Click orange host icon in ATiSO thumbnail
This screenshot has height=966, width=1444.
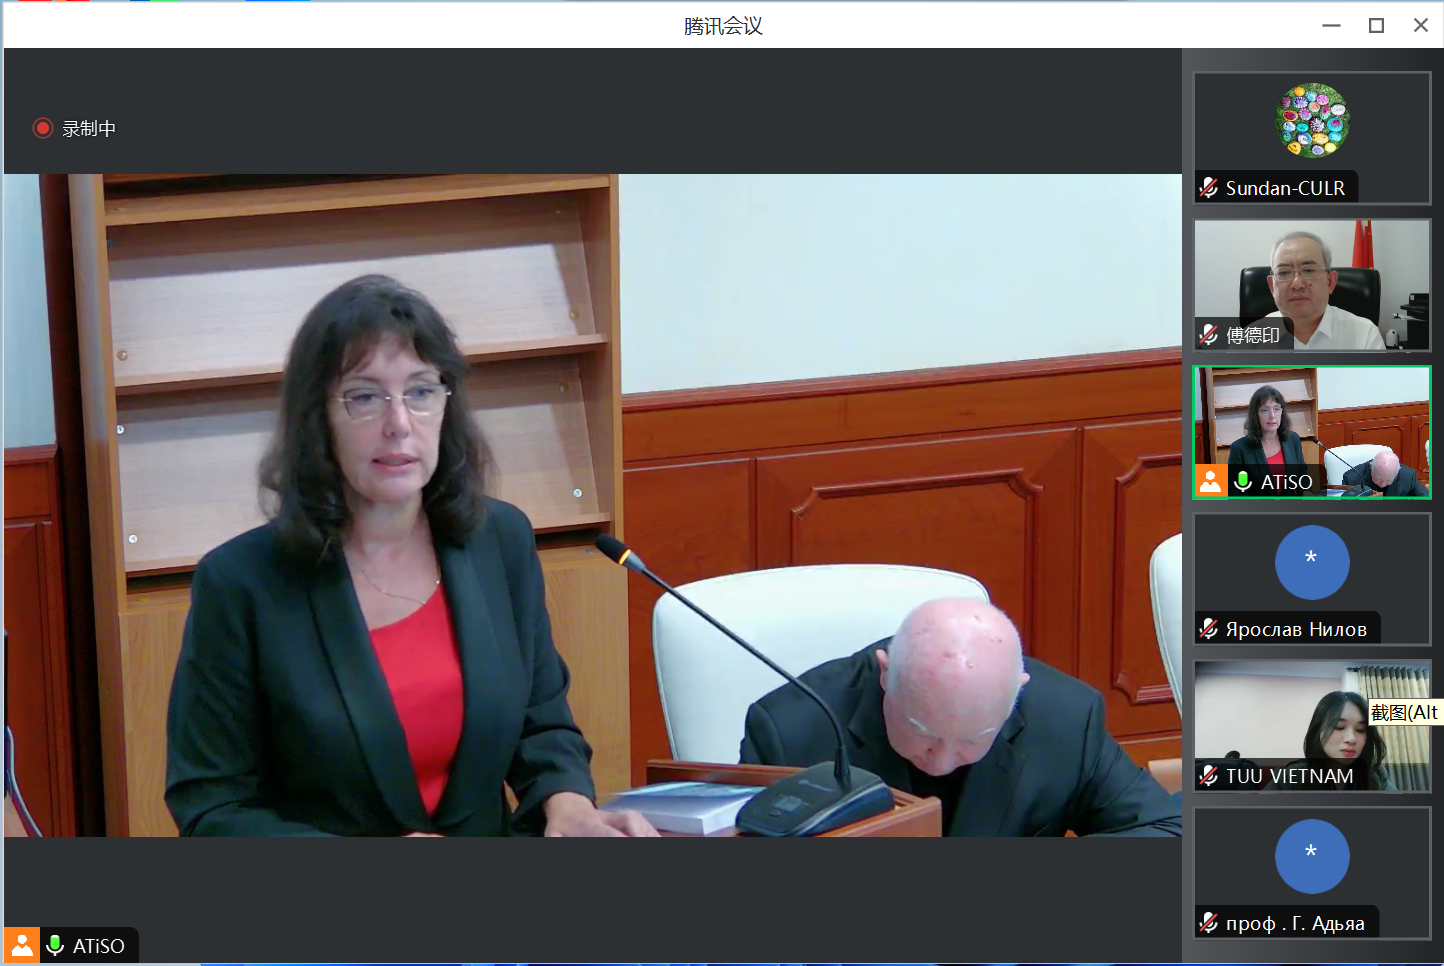1210,481
